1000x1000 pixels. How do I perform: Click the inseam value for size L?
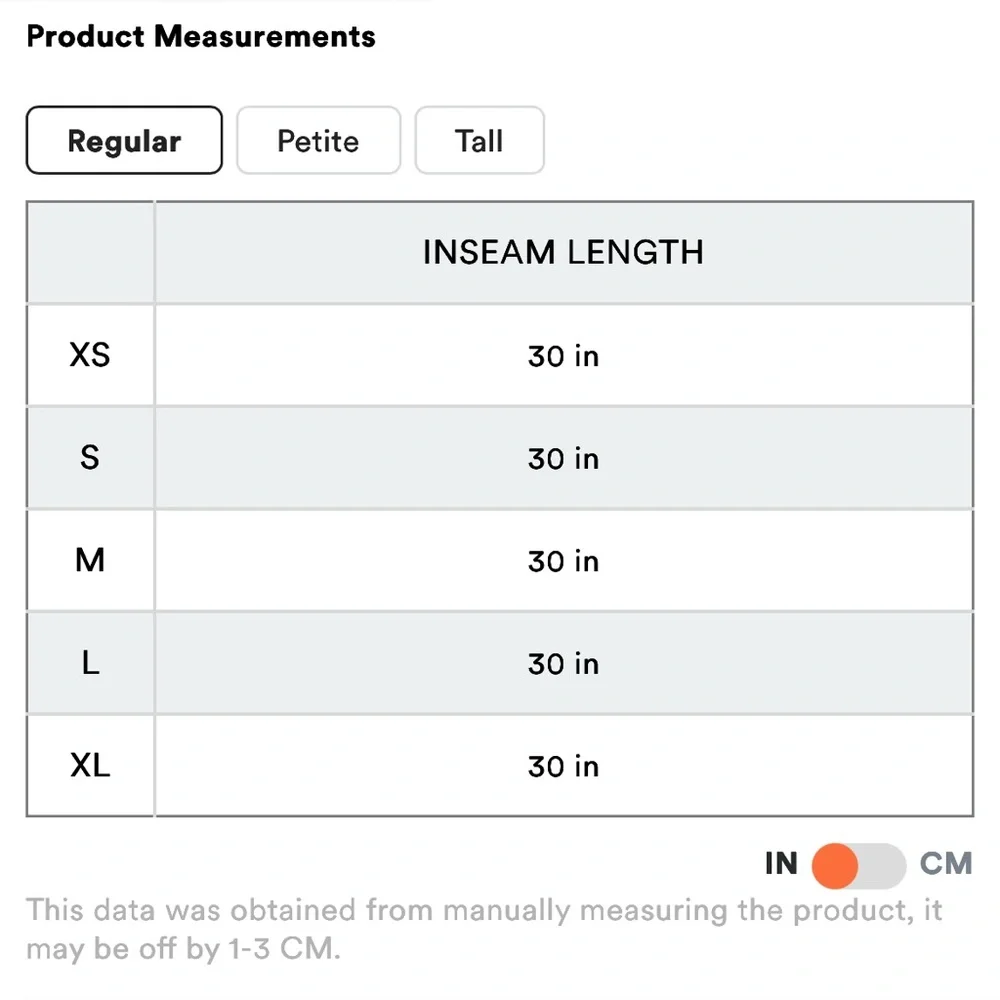563,664
